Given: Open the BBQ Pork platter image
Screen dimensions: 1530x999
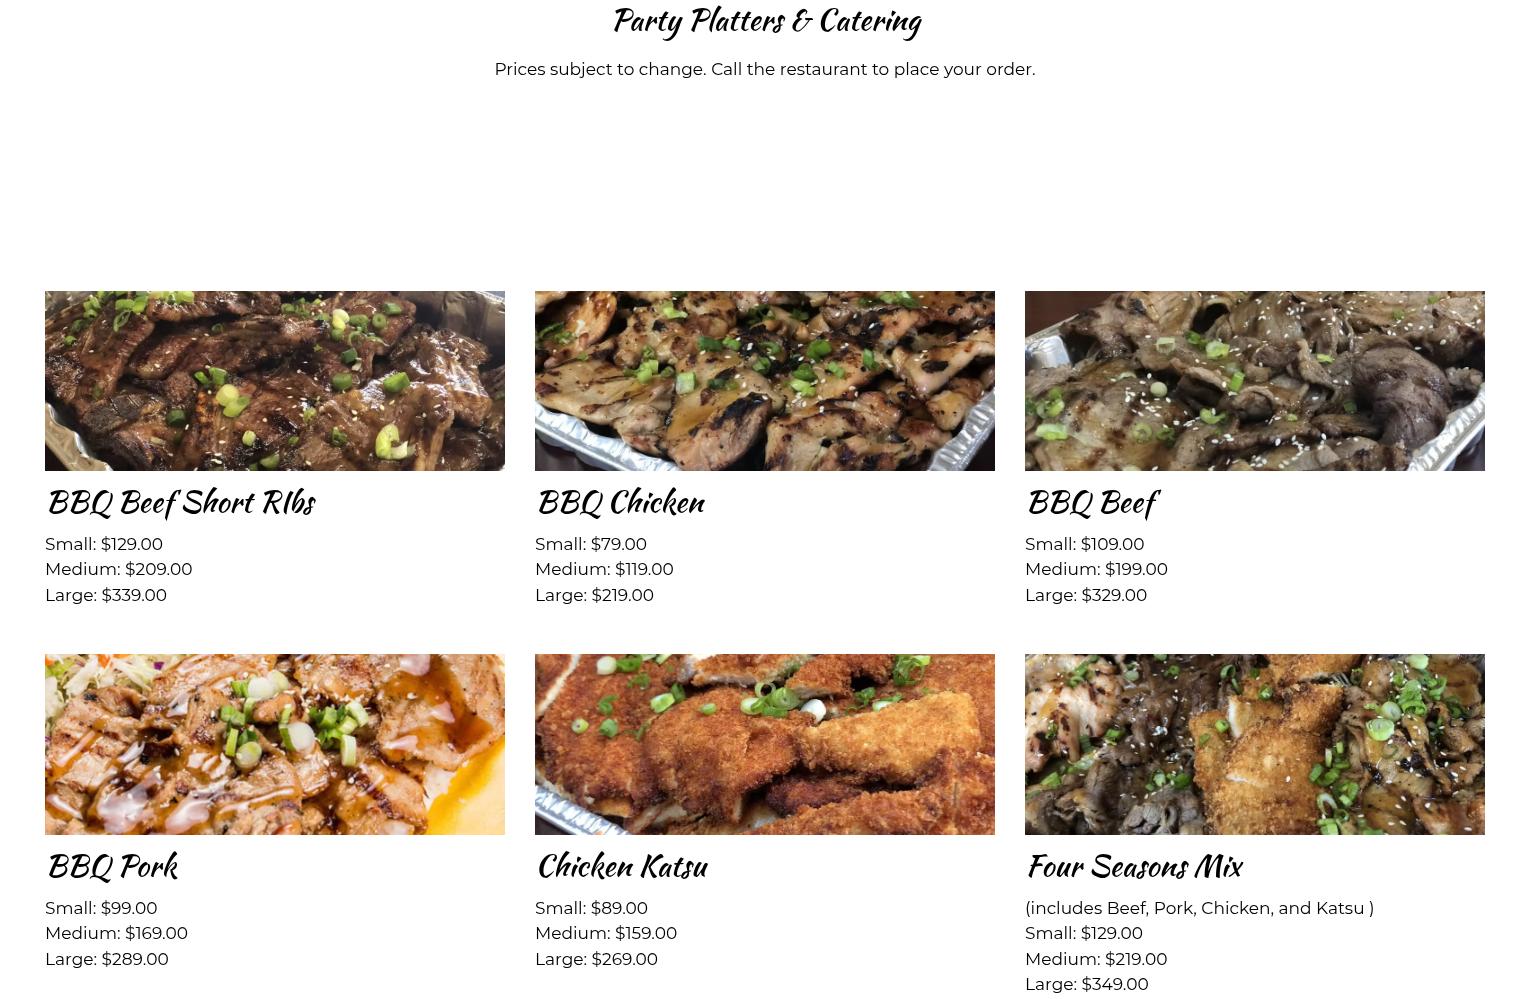Looking at the screenshot, I should [x=275, y=745].
